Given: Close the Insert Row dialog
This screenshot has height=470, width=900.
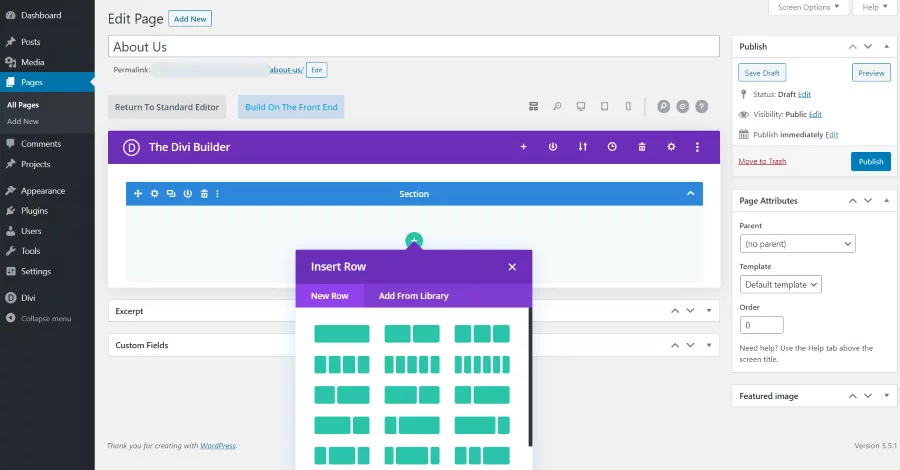Looking at the screenshot, I should [512, 267].
